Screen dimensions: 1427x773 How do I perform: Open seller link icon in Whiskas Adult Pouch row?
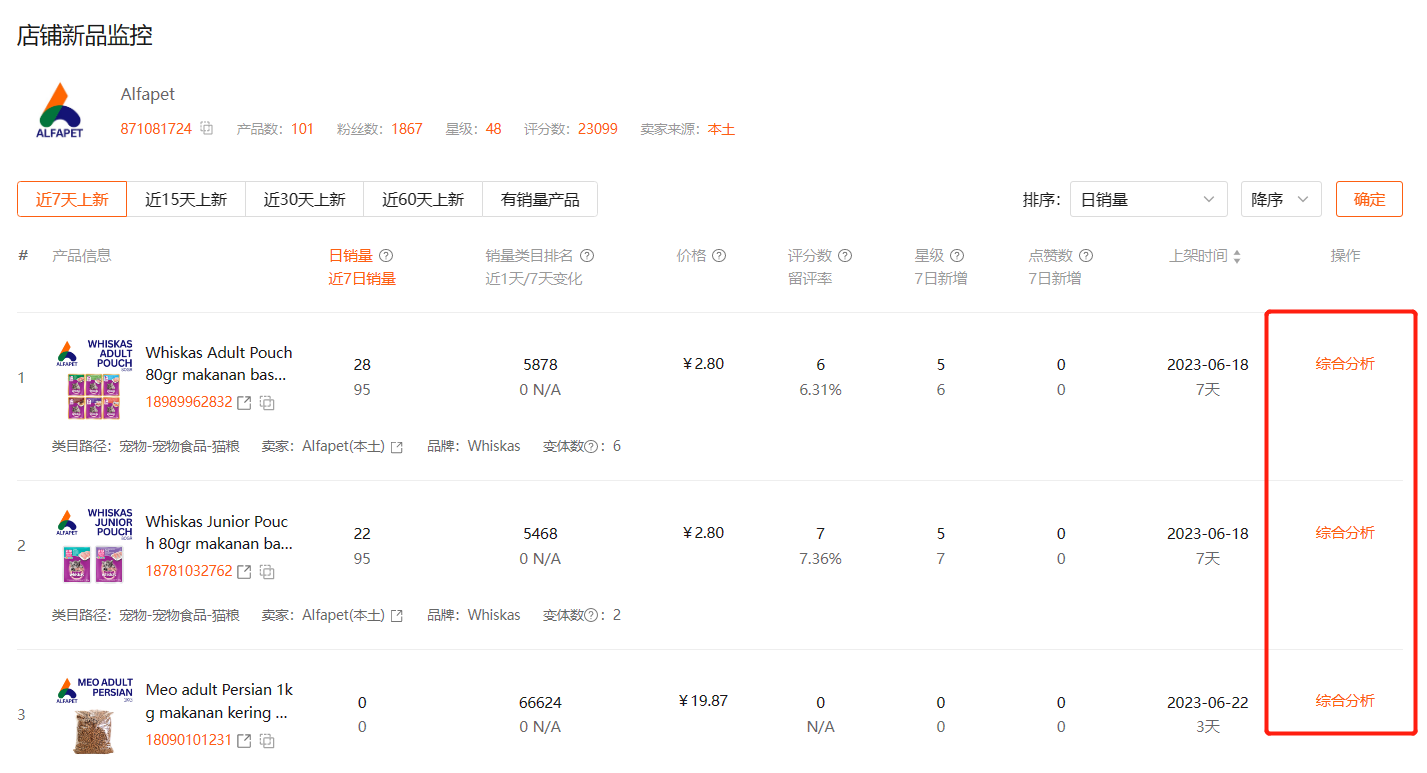tap(397, 447)
